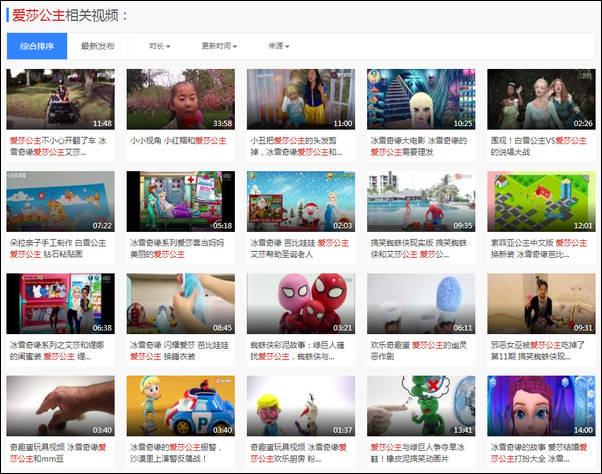Screen dimensions: 602x474
Task: Open the 09:35 Spider-Man pool video
Action: point(421,201)
